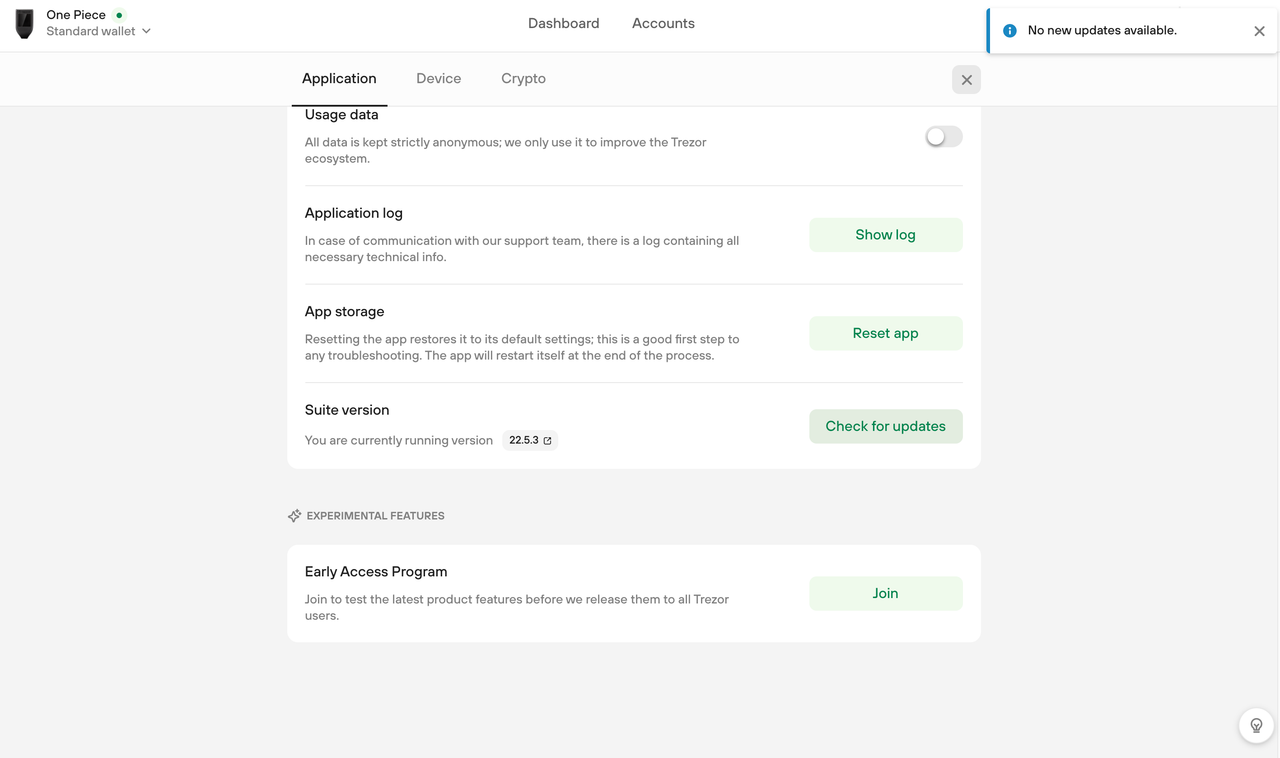
Task: Click the blue info notification icon
Action: pos(1009,31)
